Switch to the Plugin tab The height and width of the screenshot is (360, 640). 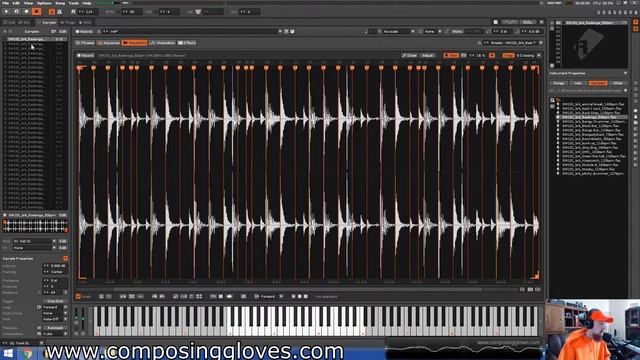(x=68, y=22)
